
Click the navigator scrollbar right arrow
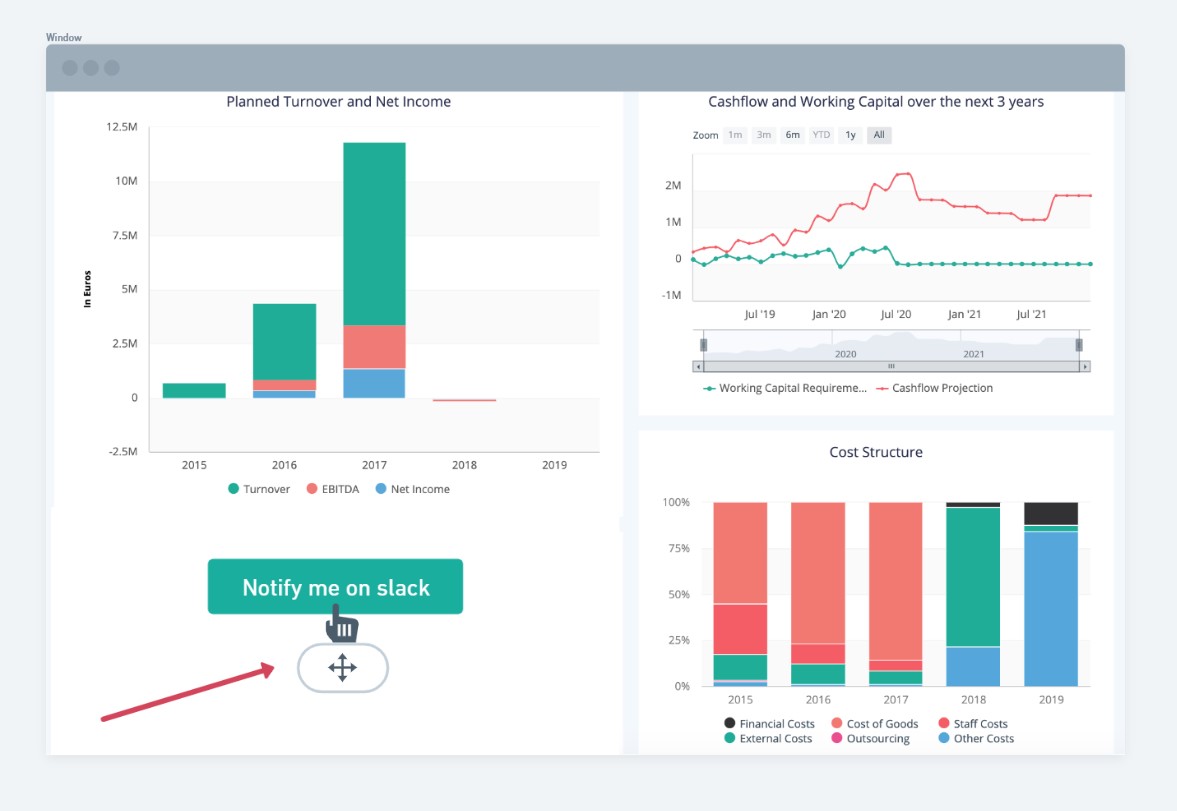(1085, 366)
